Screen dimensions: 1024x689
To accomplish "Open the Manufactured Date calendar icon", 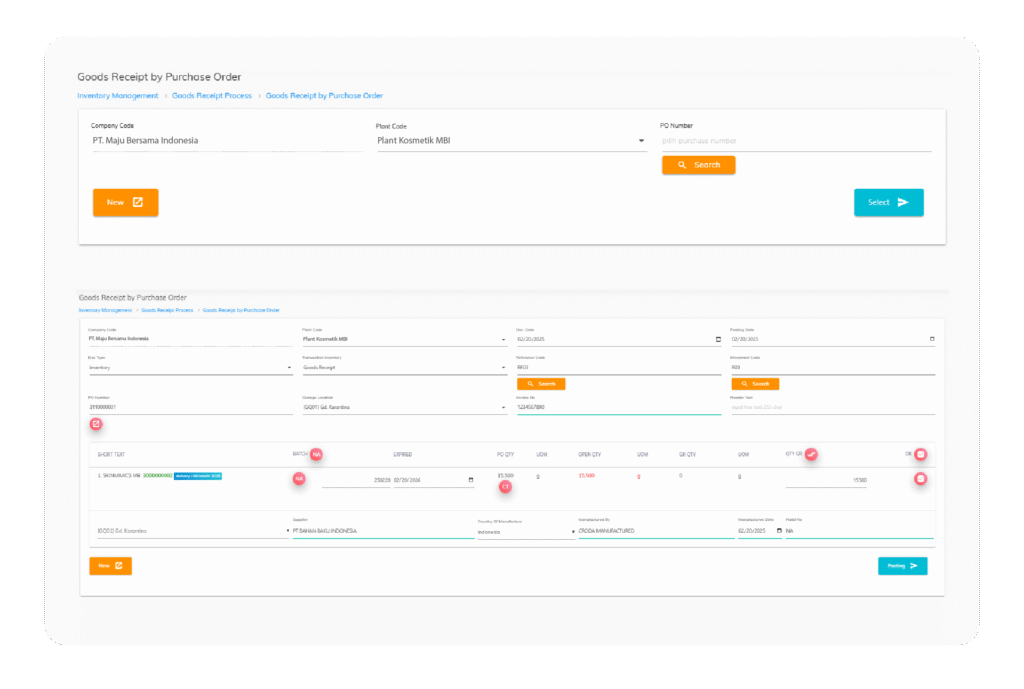I will (x=779, y=531).
